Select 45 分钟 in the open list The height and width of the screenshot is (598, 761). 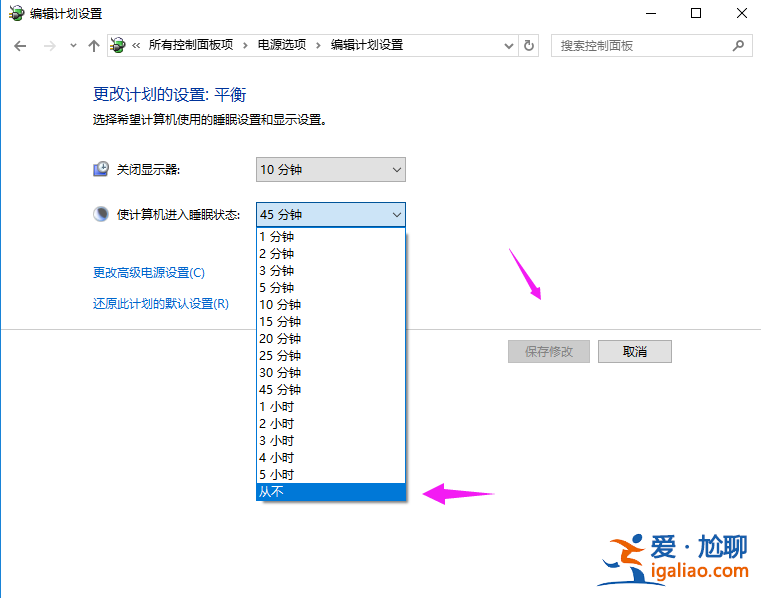(331, 389)
